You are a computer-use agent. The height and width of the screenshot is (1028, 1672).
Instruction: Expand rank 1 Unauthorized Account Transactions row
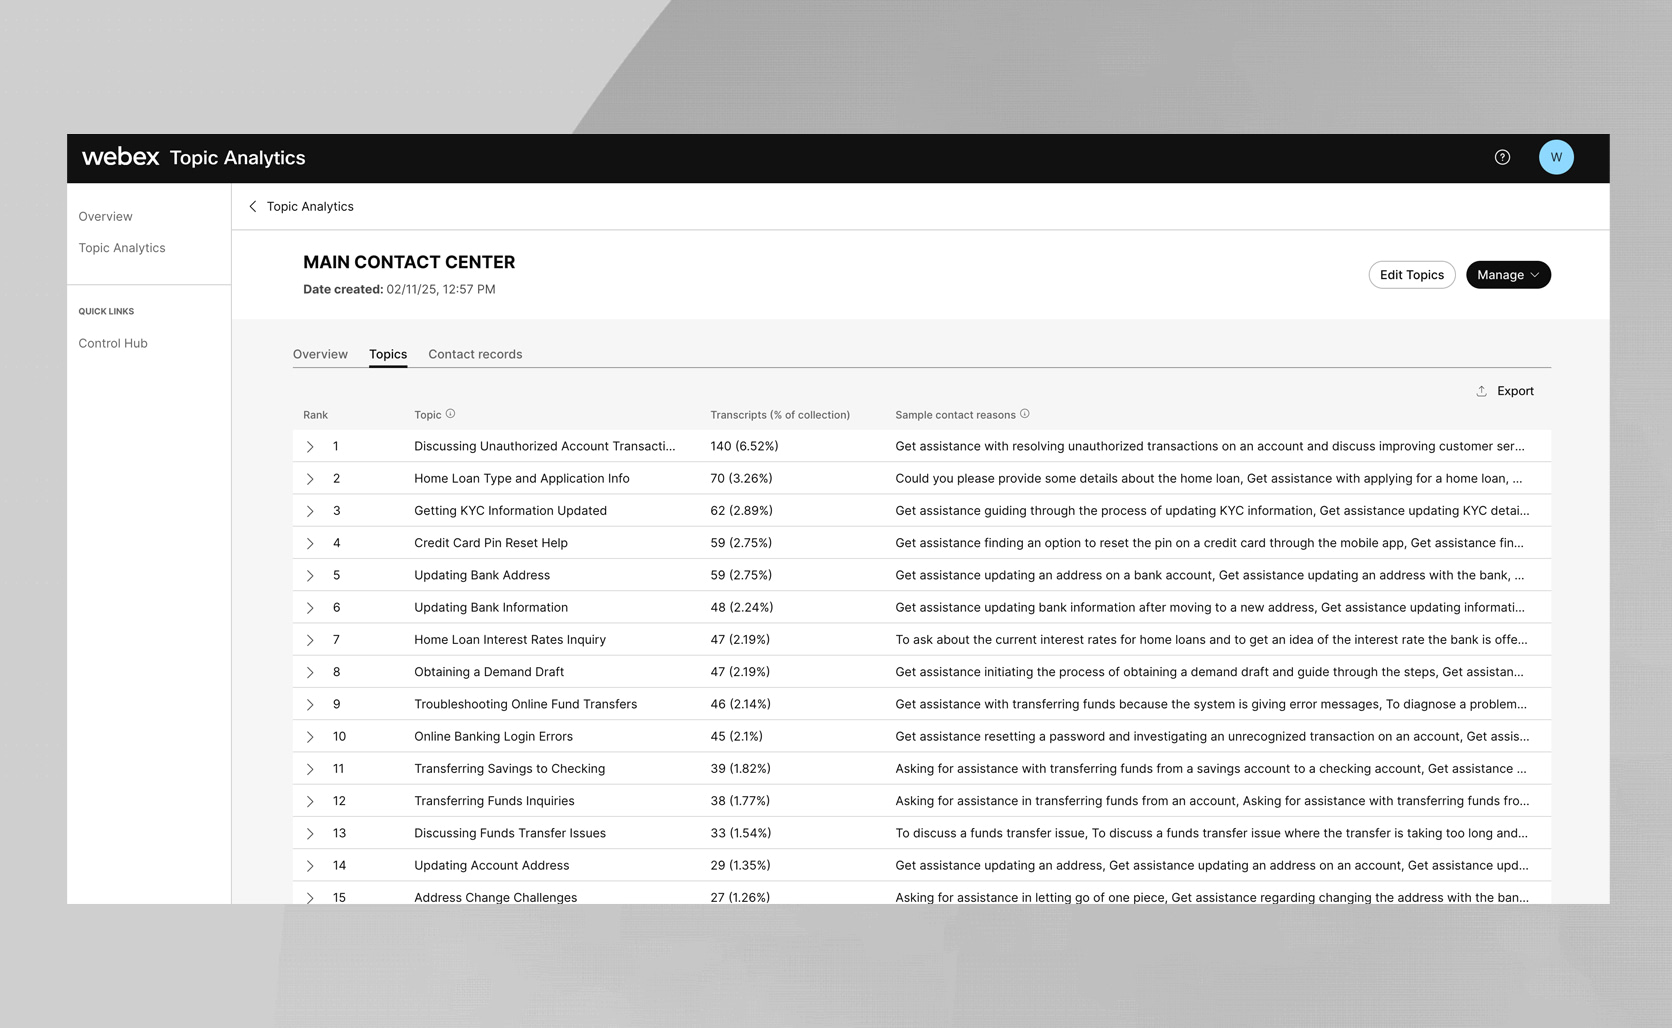(310, 447)
